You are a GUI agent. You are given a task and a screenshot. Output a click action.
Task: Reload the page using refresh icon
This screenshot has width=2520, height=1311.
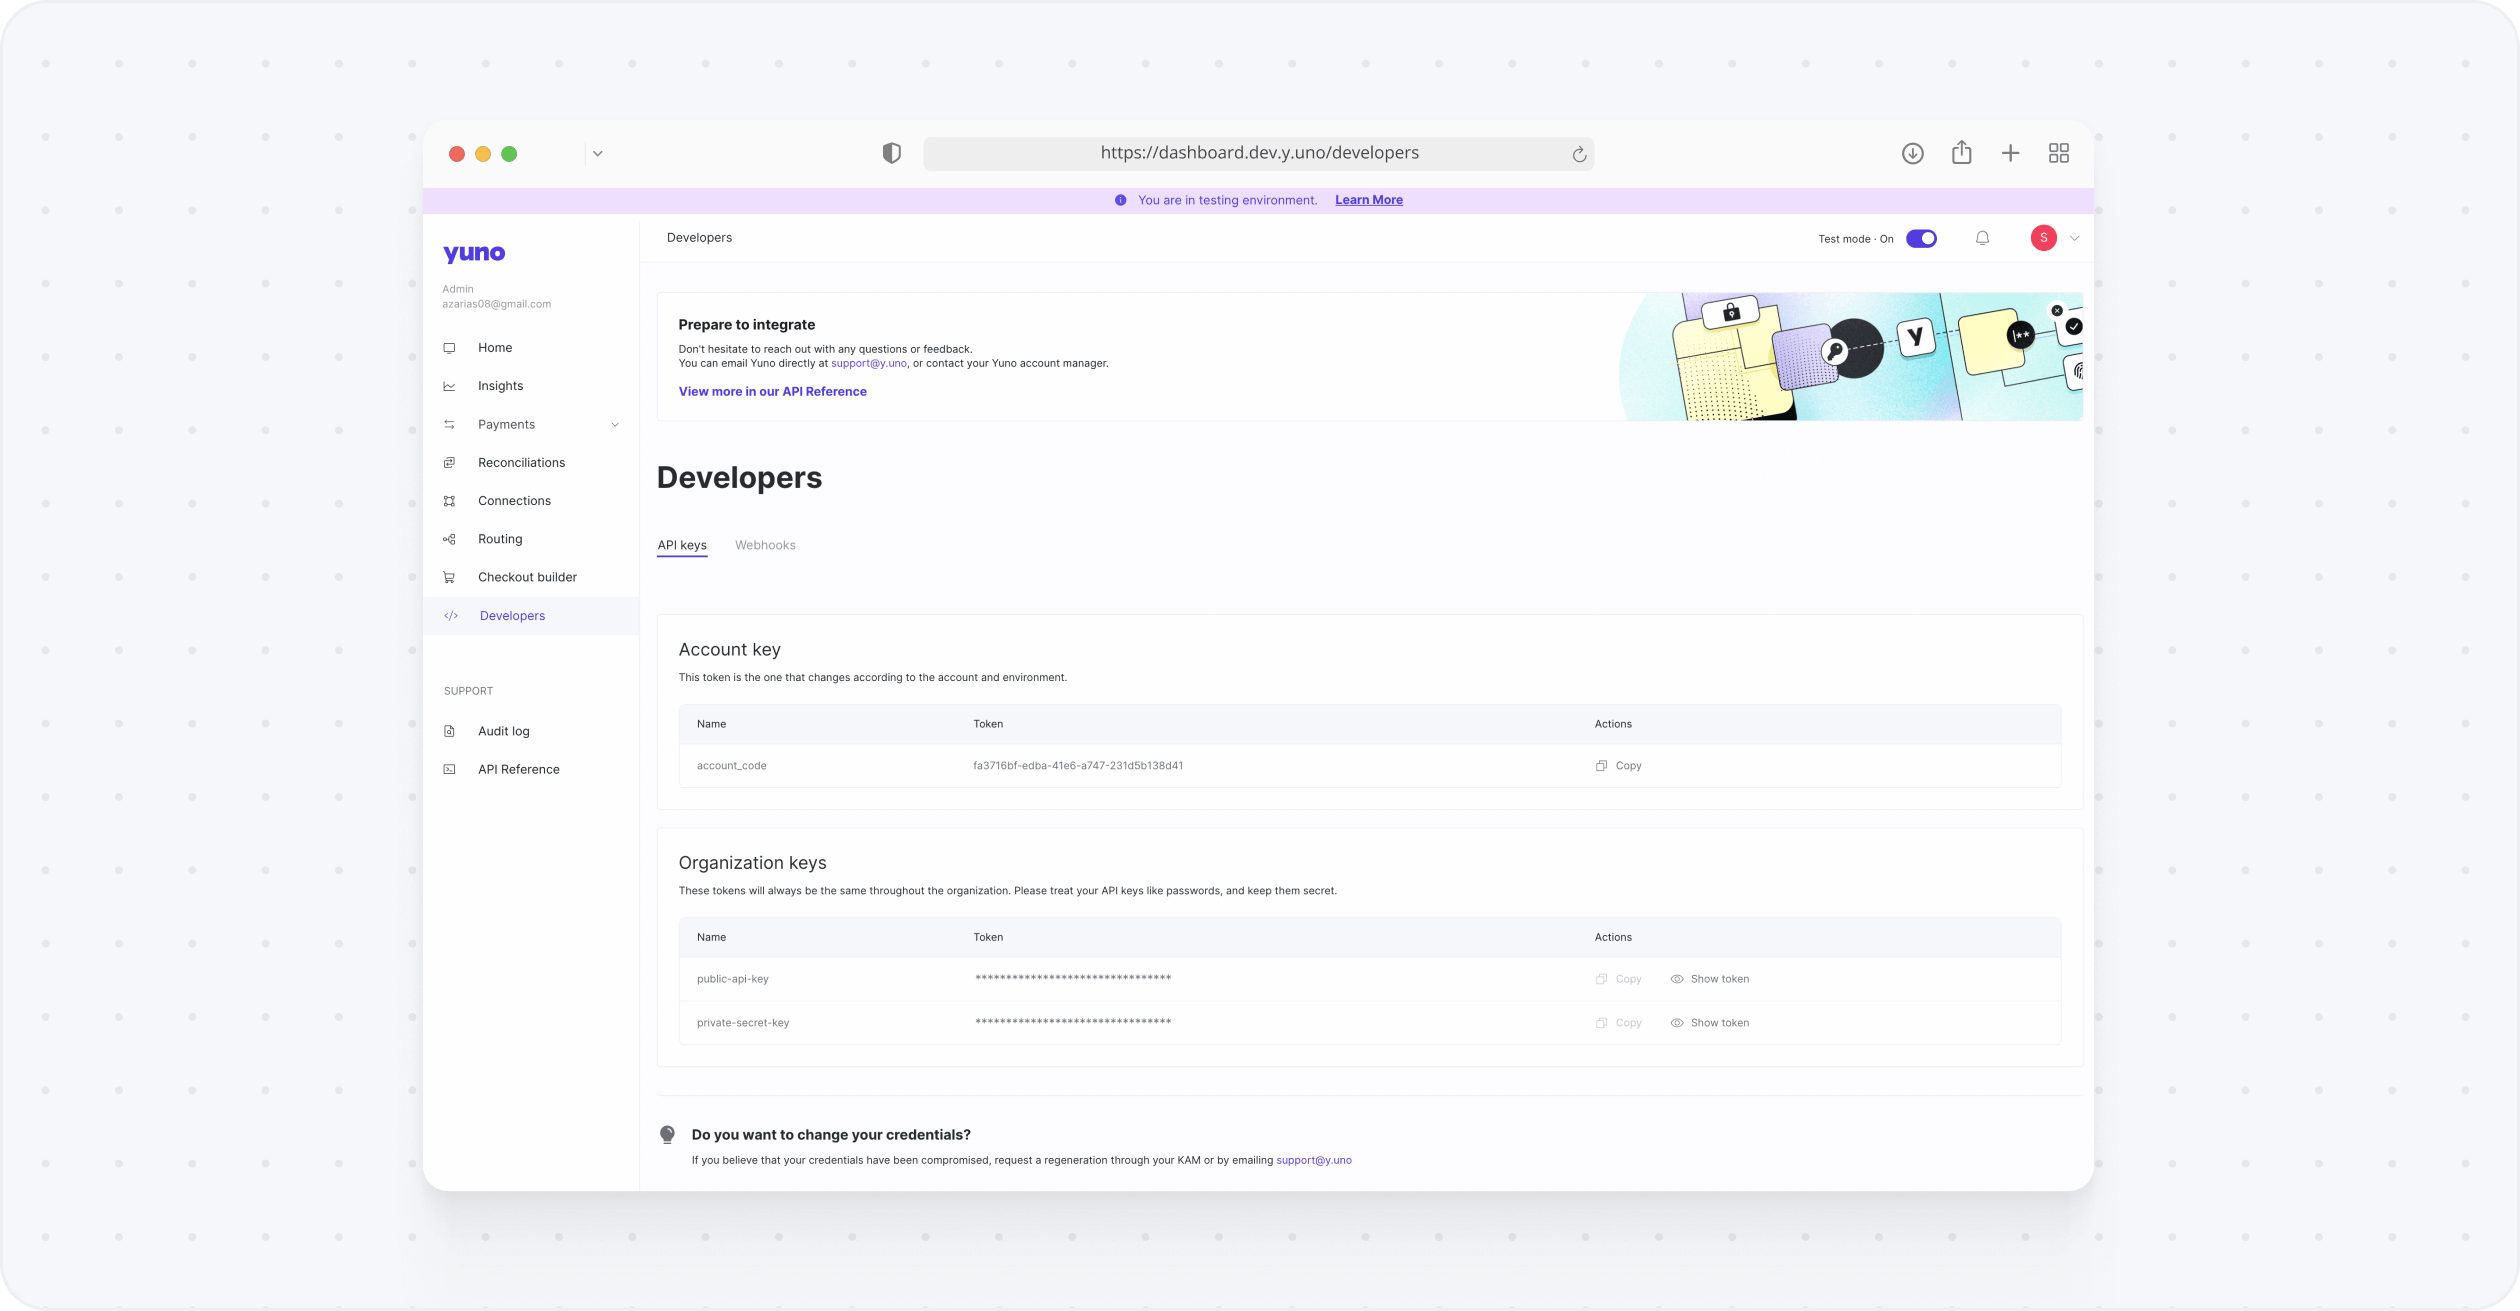point(1579,154)
